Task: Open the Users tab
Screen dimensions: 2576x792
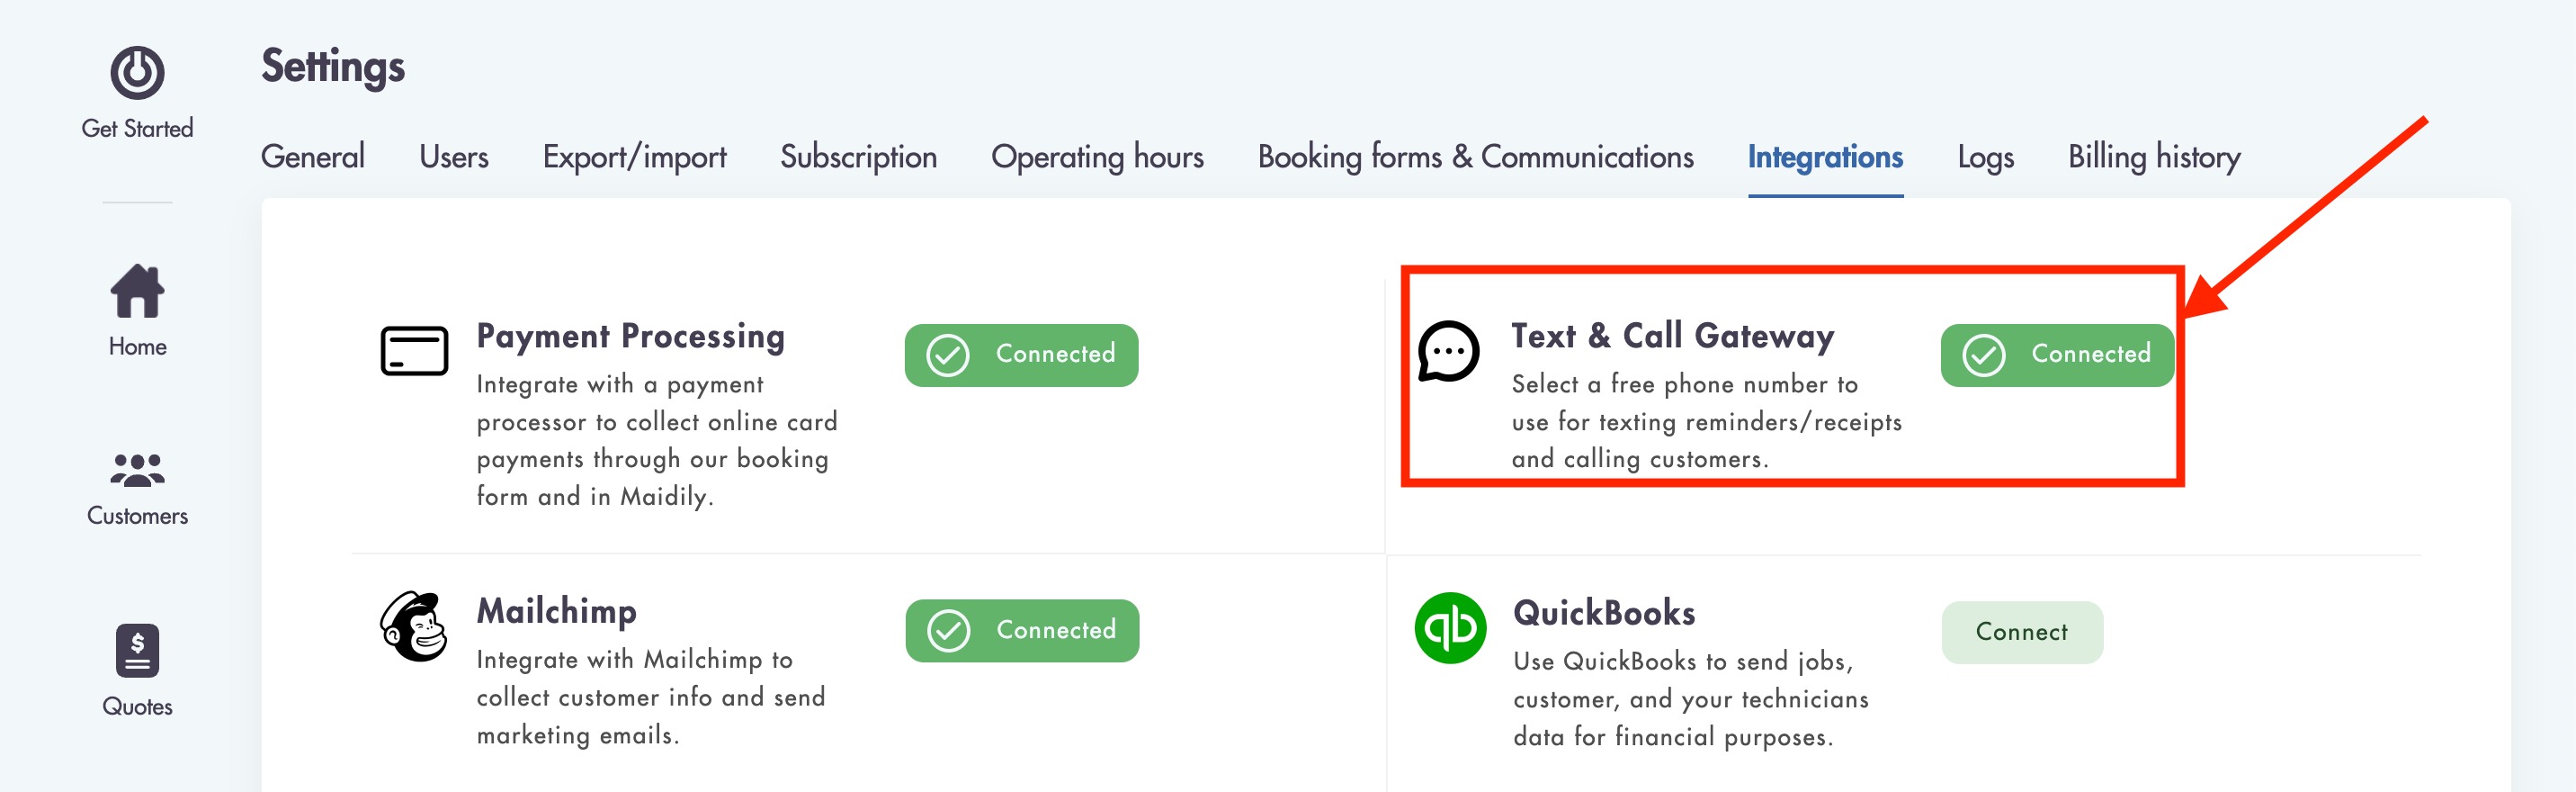Action: click(453, 157)
